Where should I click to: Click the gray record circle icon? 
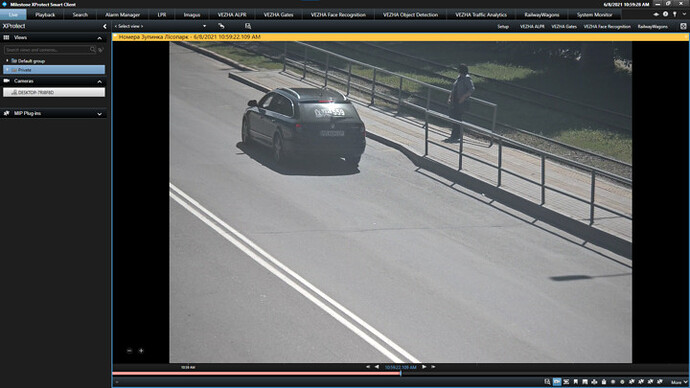coord(613,382)
